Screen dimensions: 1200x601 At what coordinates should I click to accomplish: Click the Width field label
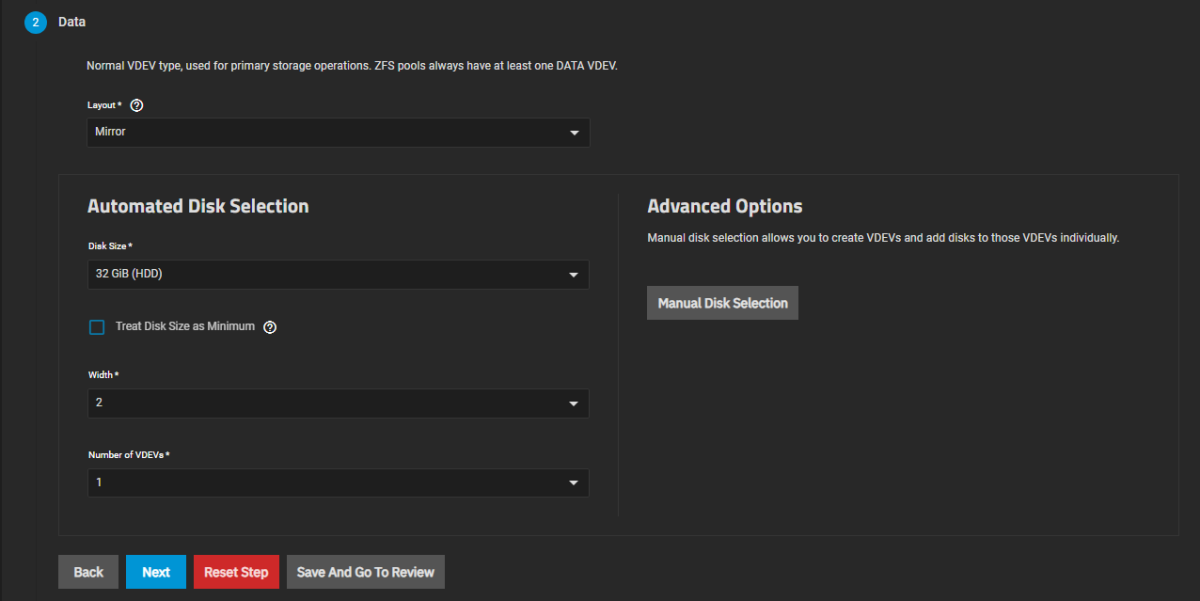click(x=103, y=375)
